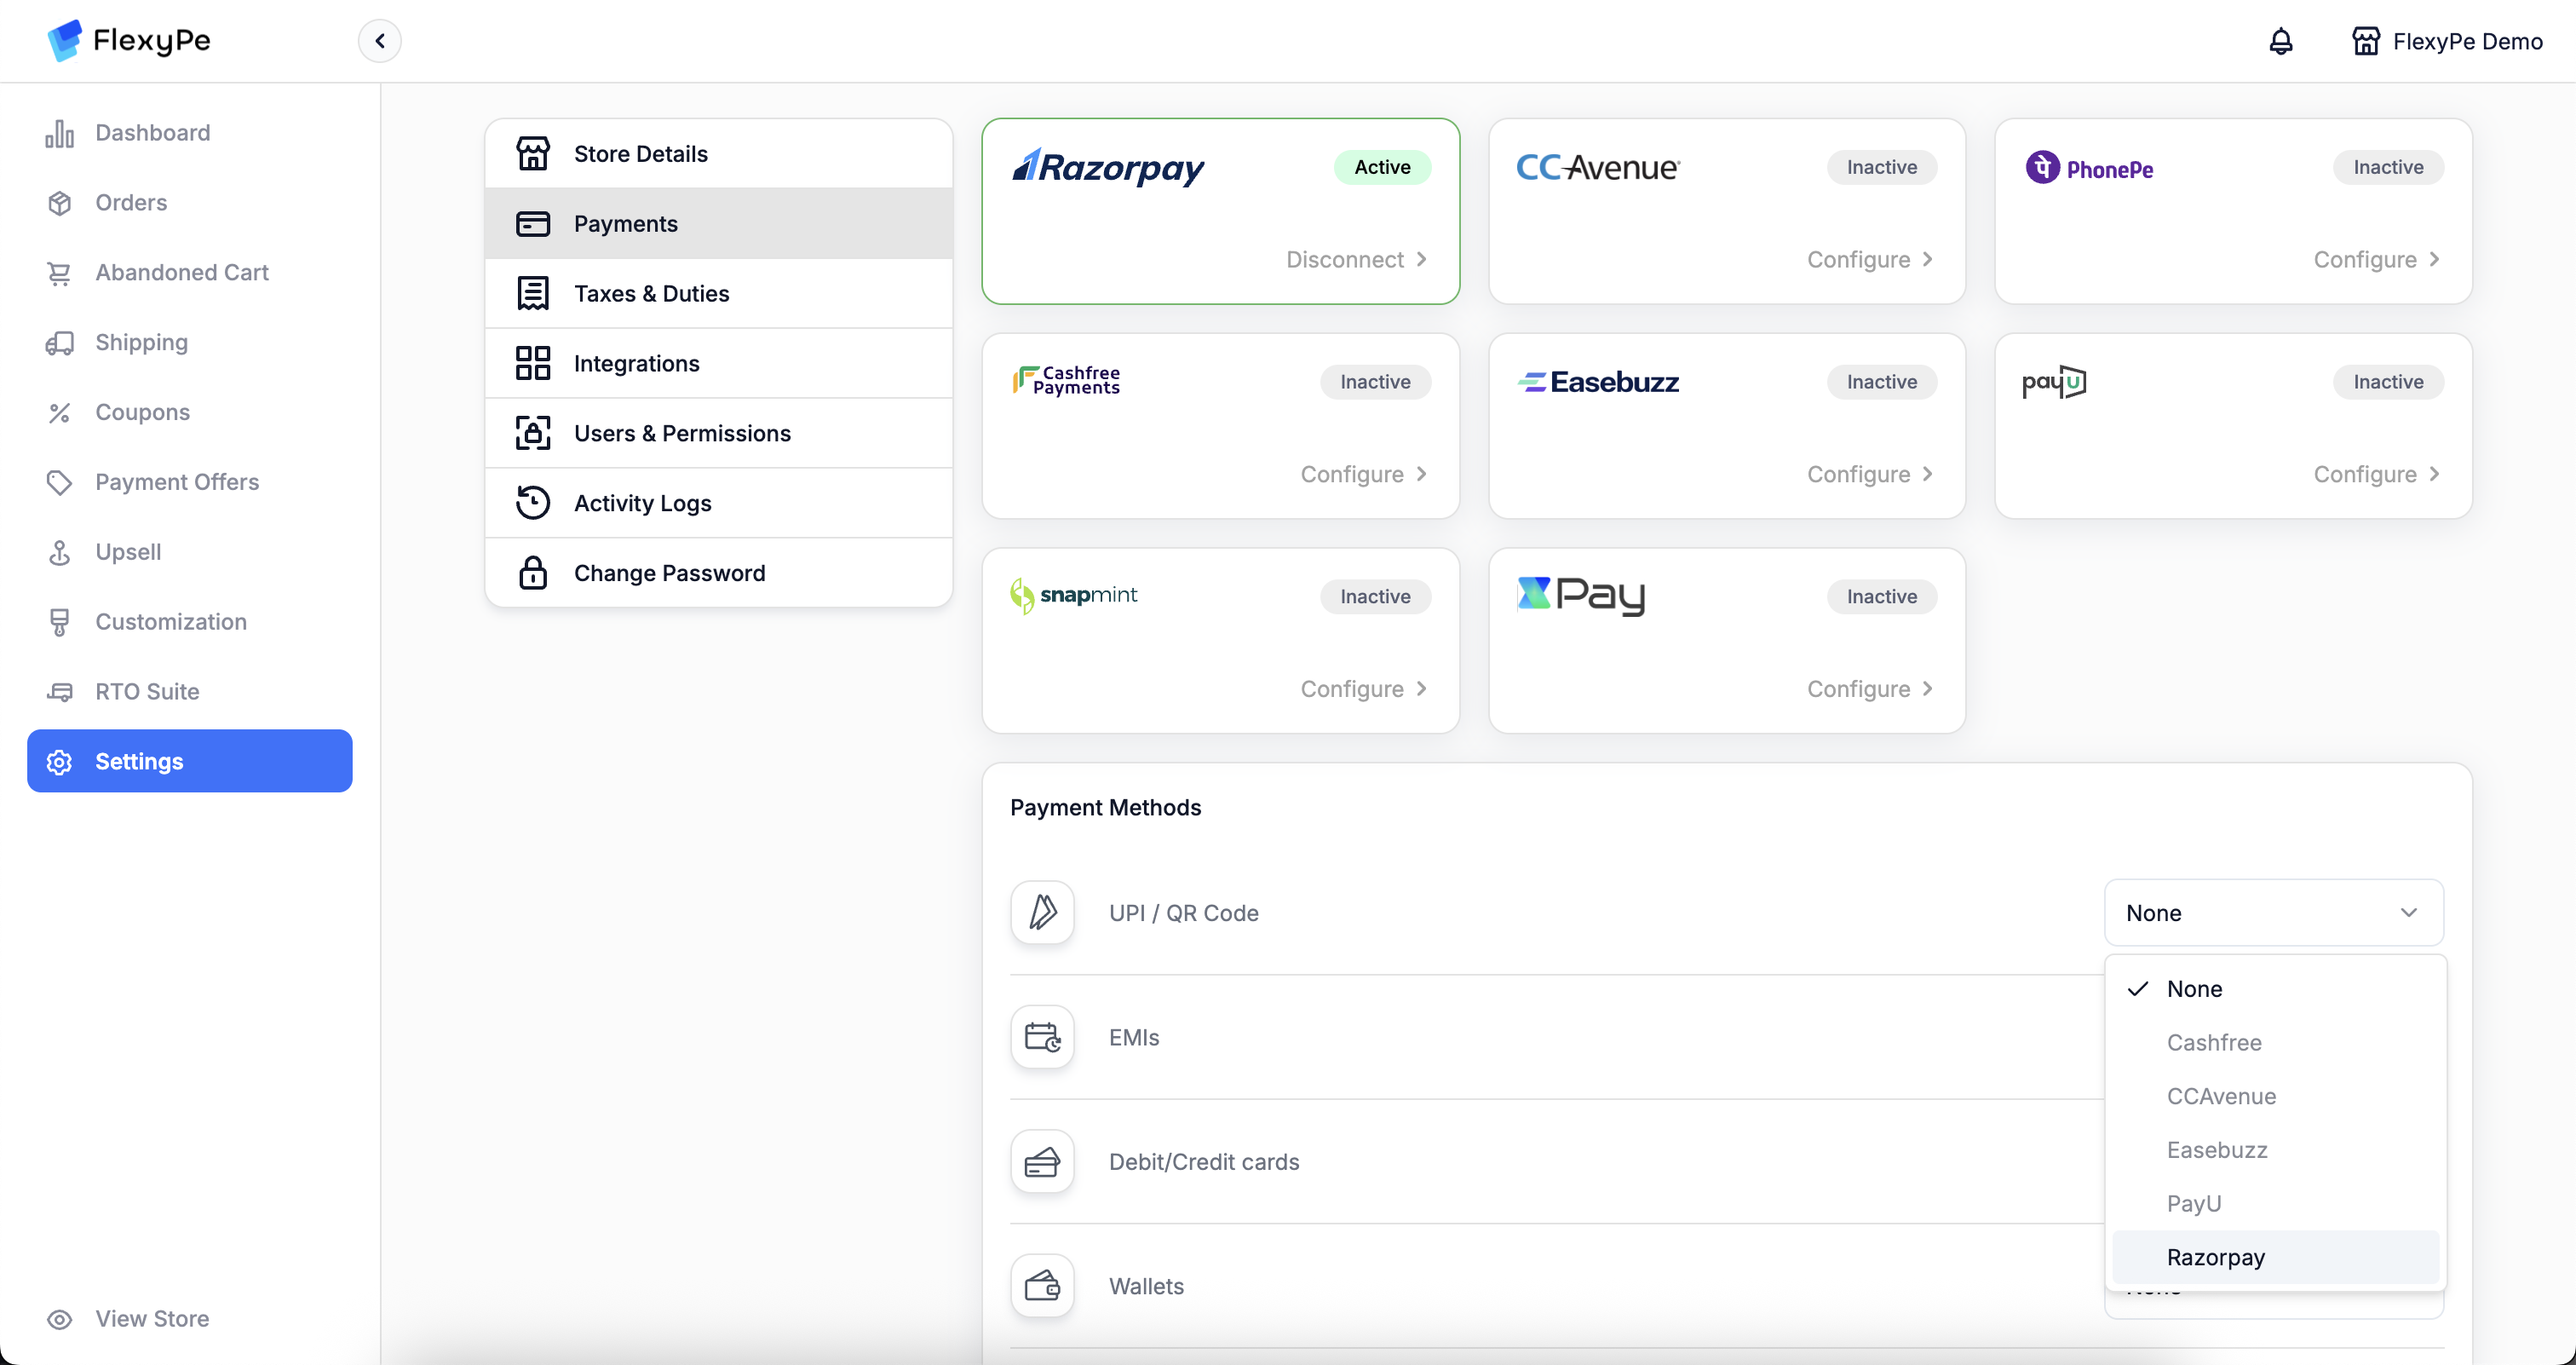
Task: Open UPI / QR Code gateway dropdown
Action: point(2273,912)
